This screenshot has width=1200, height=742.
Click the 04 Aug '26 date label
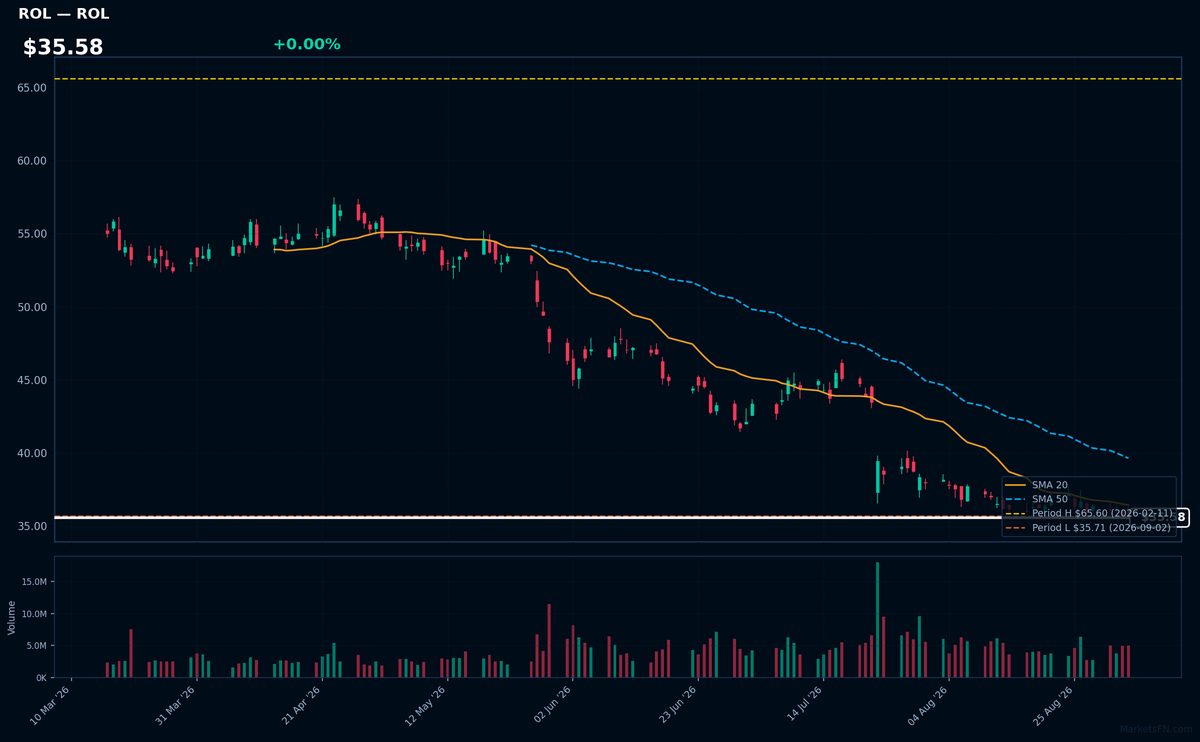[926, 705]
